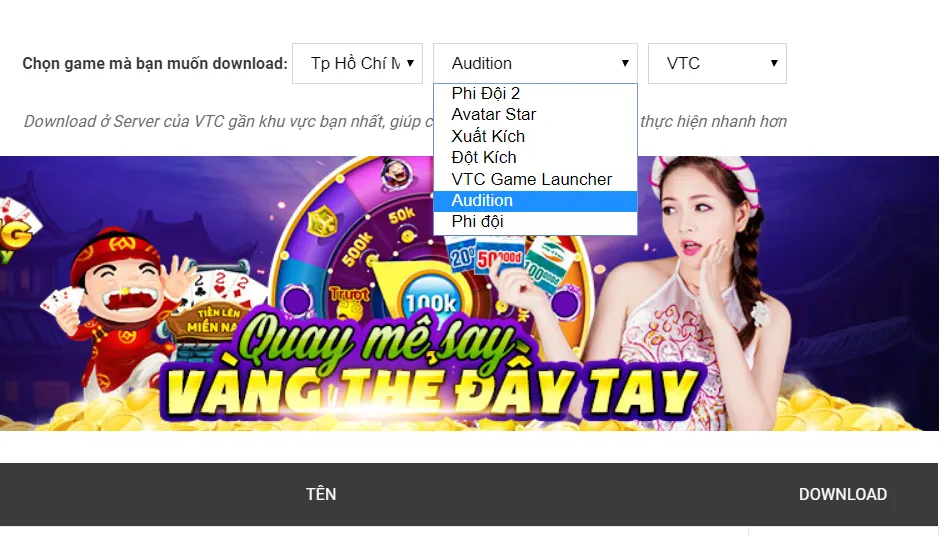Open the Tp Hồ Chí Minh city dropdown
This screenshot has height=536, width=946.
pos(357,63)
